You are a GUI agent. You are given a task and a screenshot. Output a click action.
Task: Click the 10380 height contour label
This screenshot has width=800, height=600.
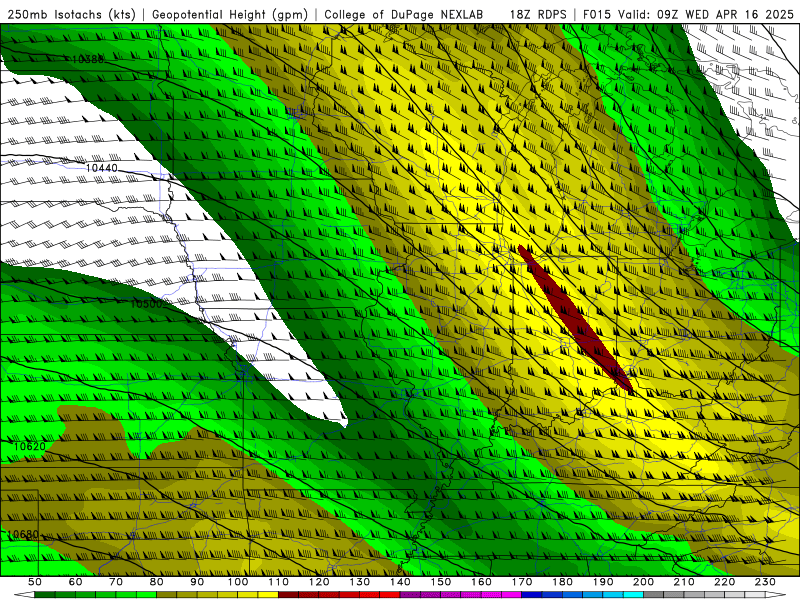[88, 60]
